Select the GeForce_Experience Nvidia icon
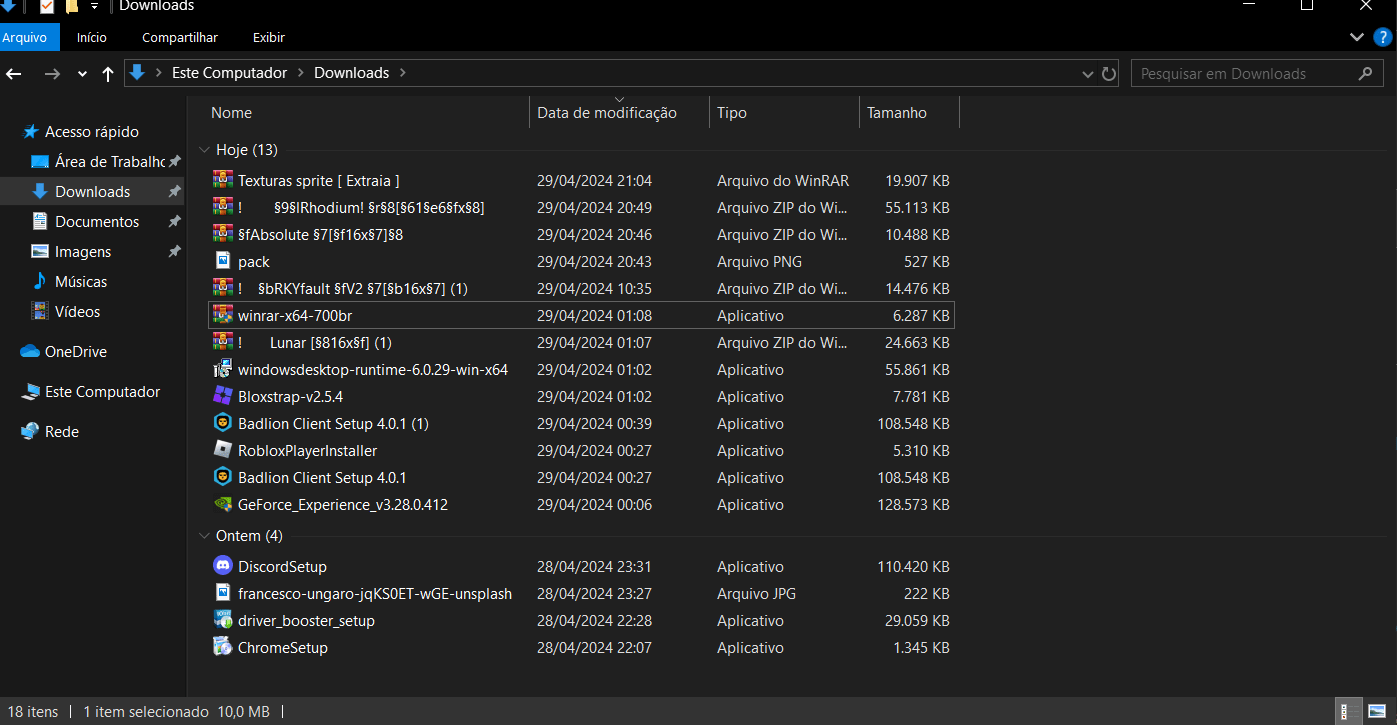The height and width of the screenshot is (725, 1397). tap(223, 505)
